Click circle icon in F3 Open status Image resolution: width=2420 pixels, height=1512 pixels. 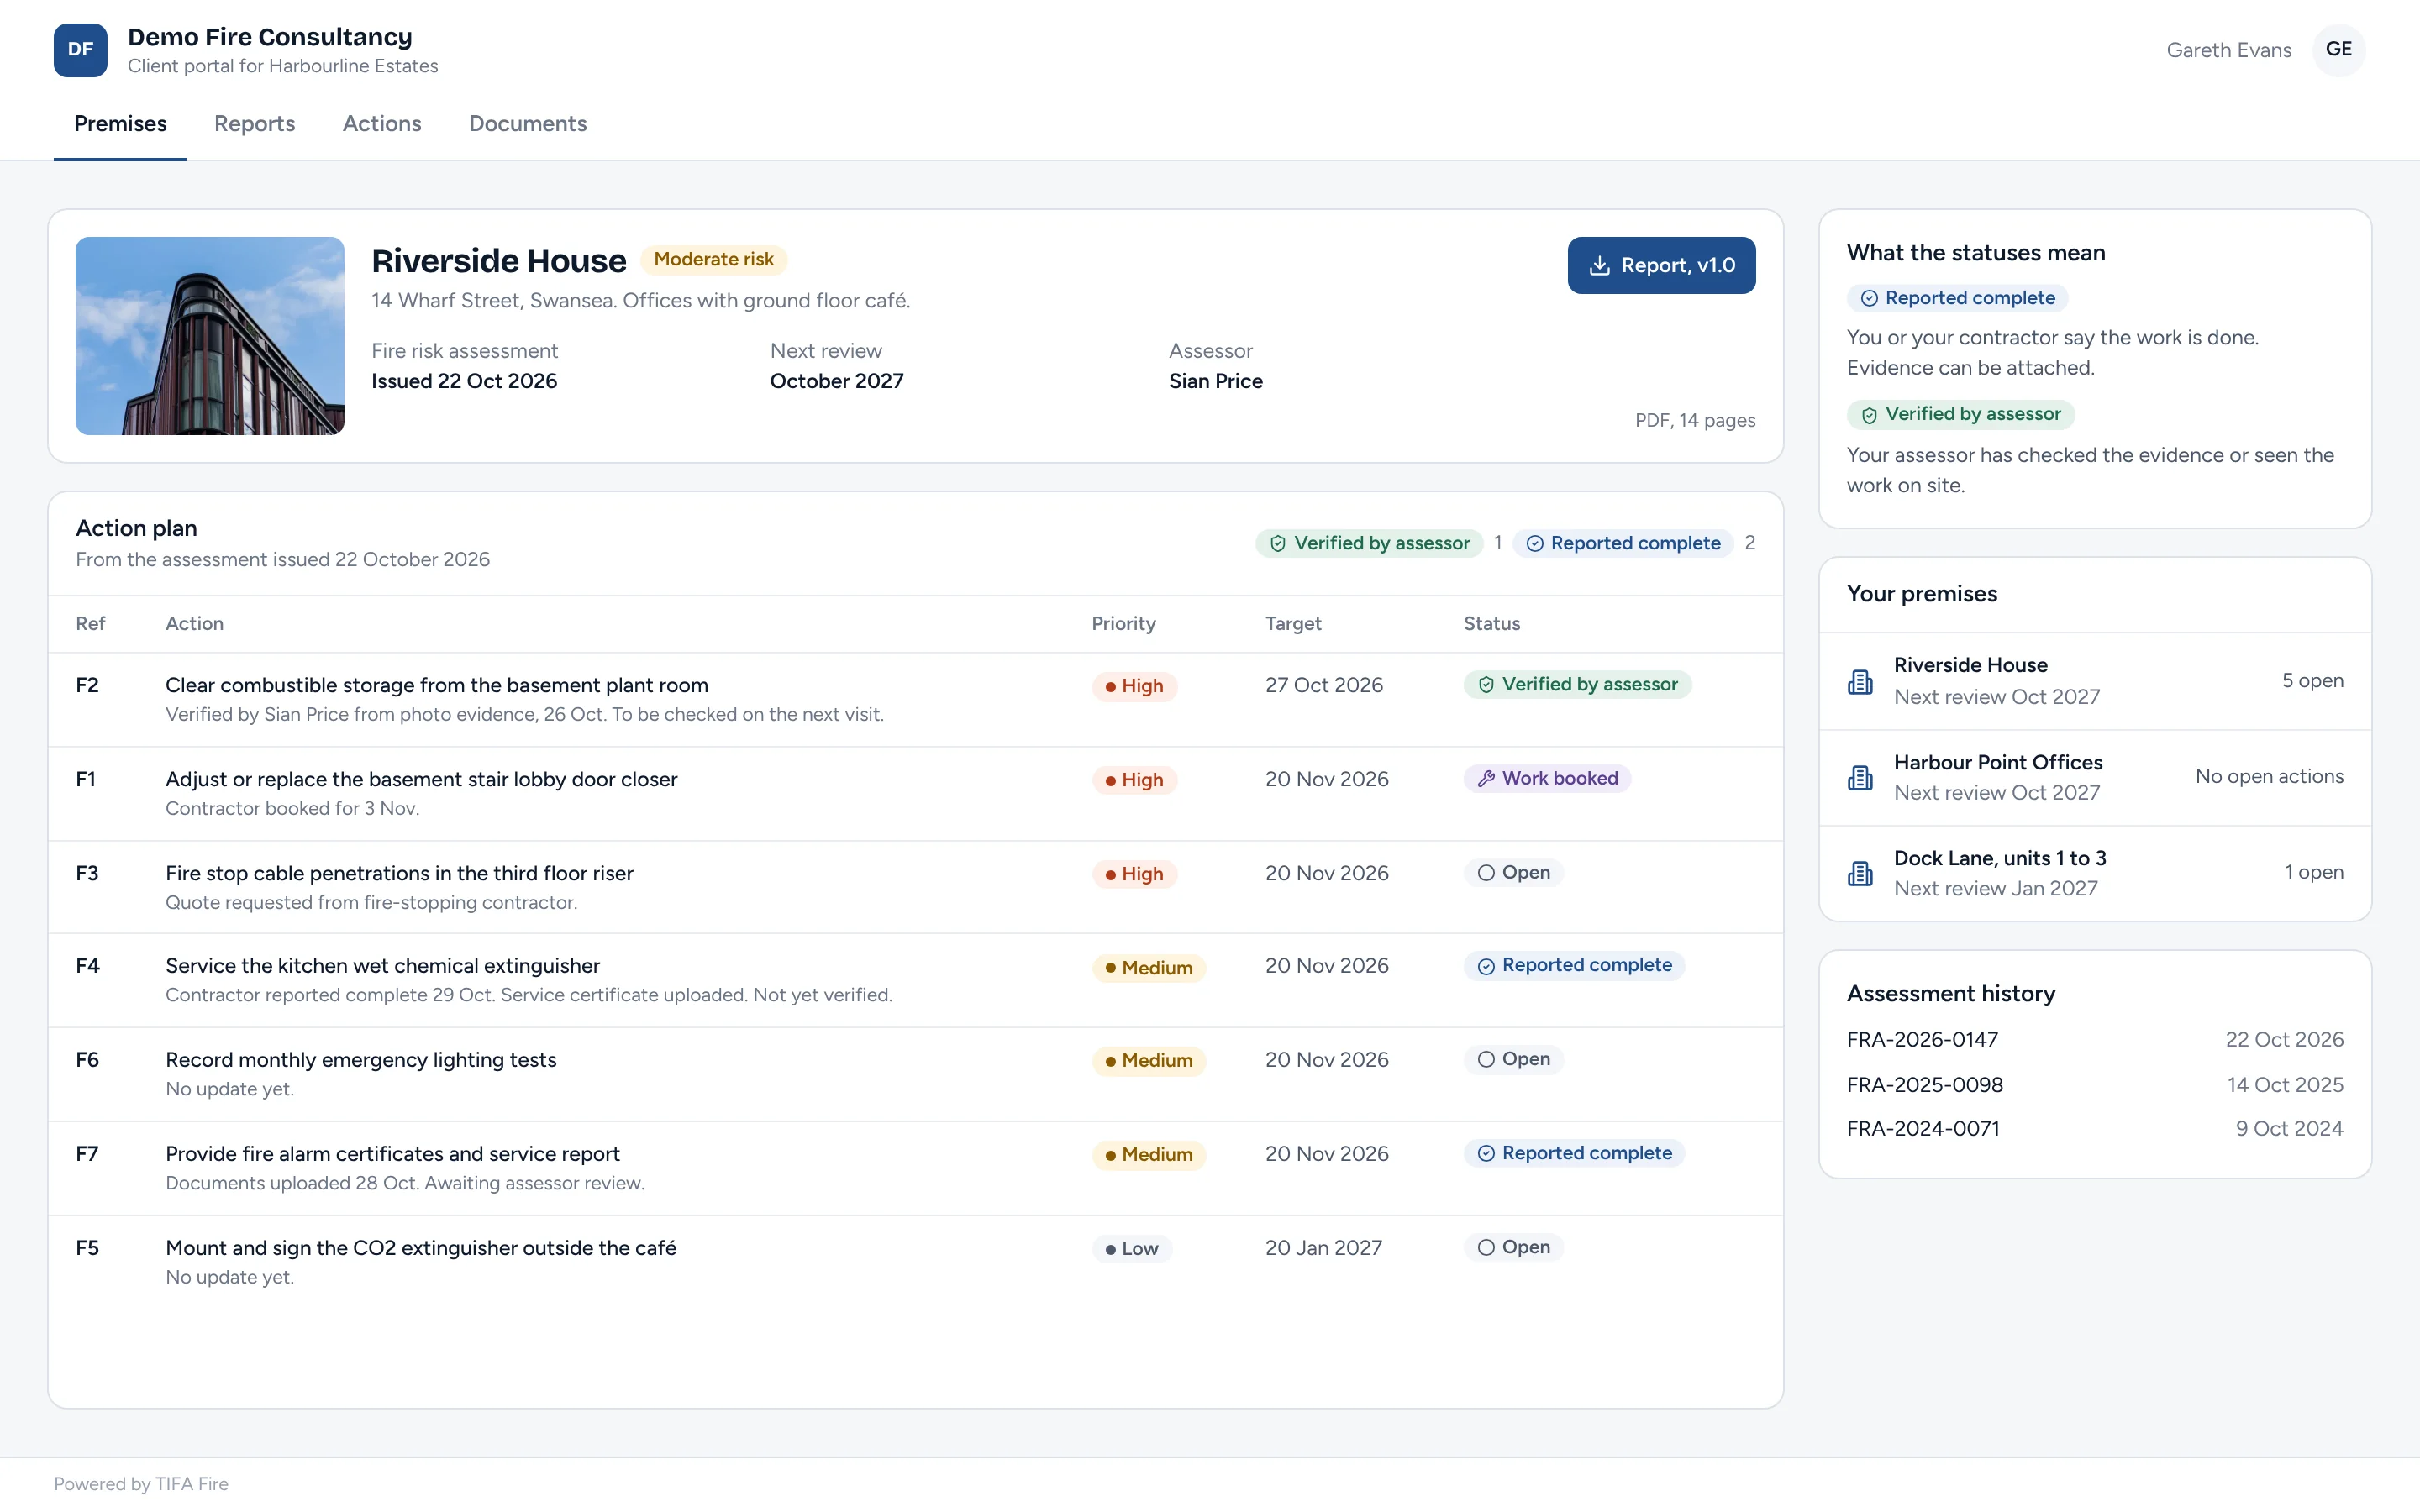pyautogui.click(x=1486, y=873)
